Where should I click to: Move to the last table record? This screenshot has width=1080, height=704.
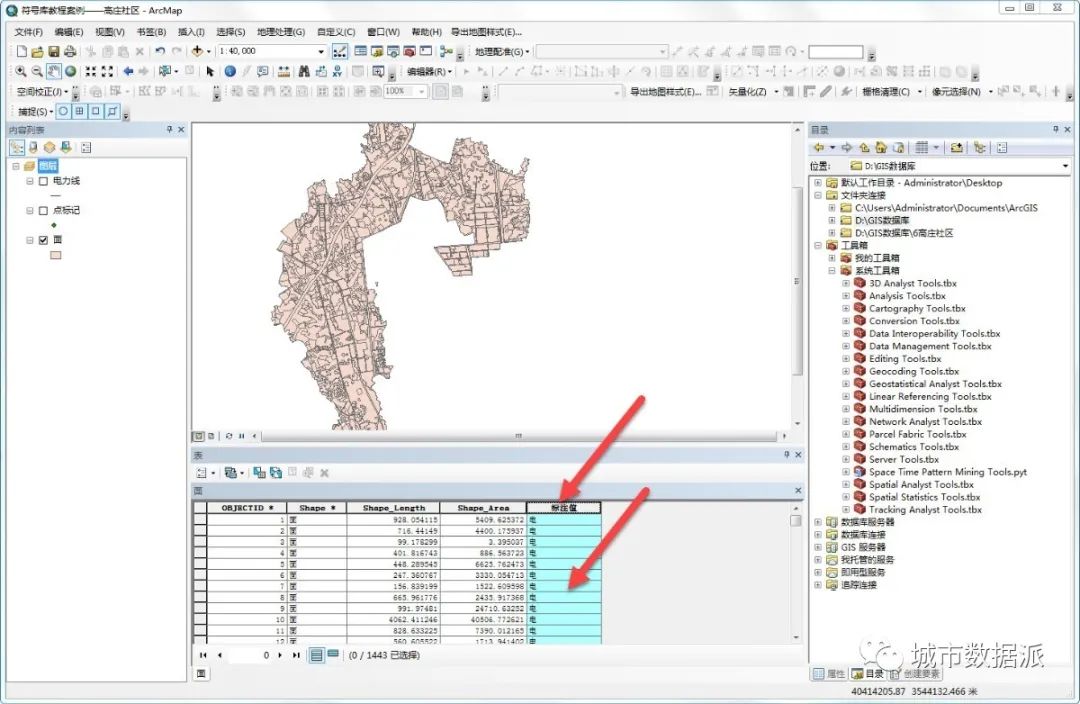(296, 655)
